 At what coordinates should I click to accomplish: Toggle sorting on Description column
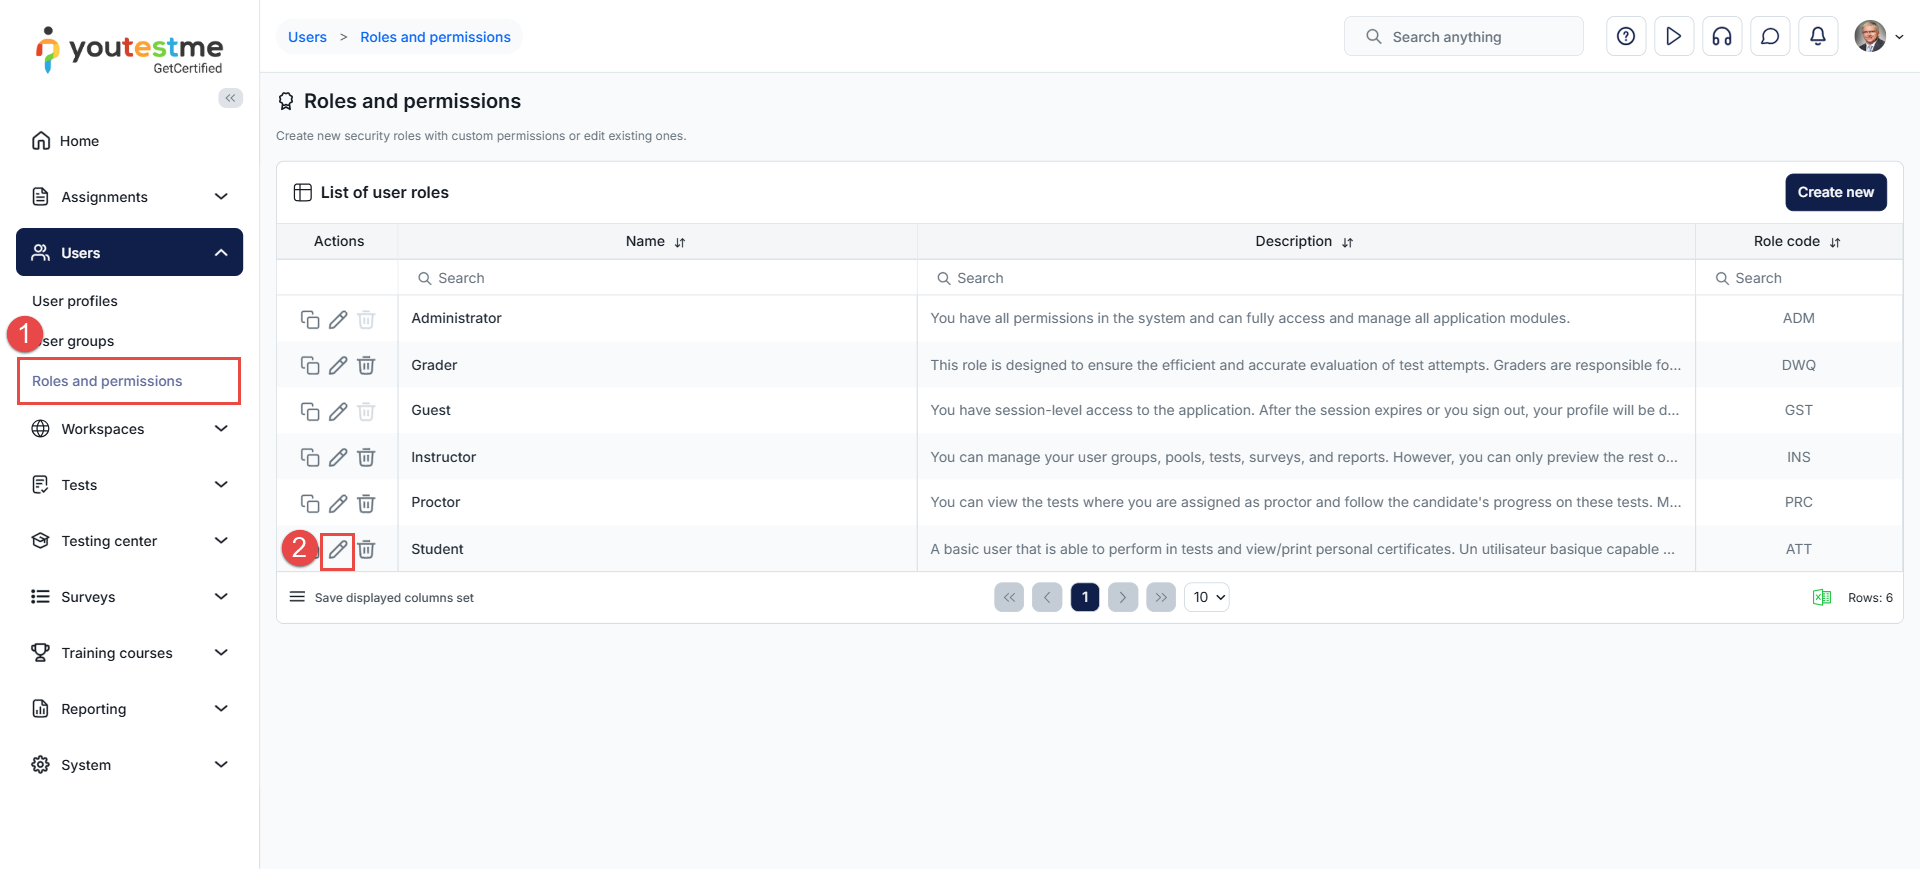(1347, 242)
